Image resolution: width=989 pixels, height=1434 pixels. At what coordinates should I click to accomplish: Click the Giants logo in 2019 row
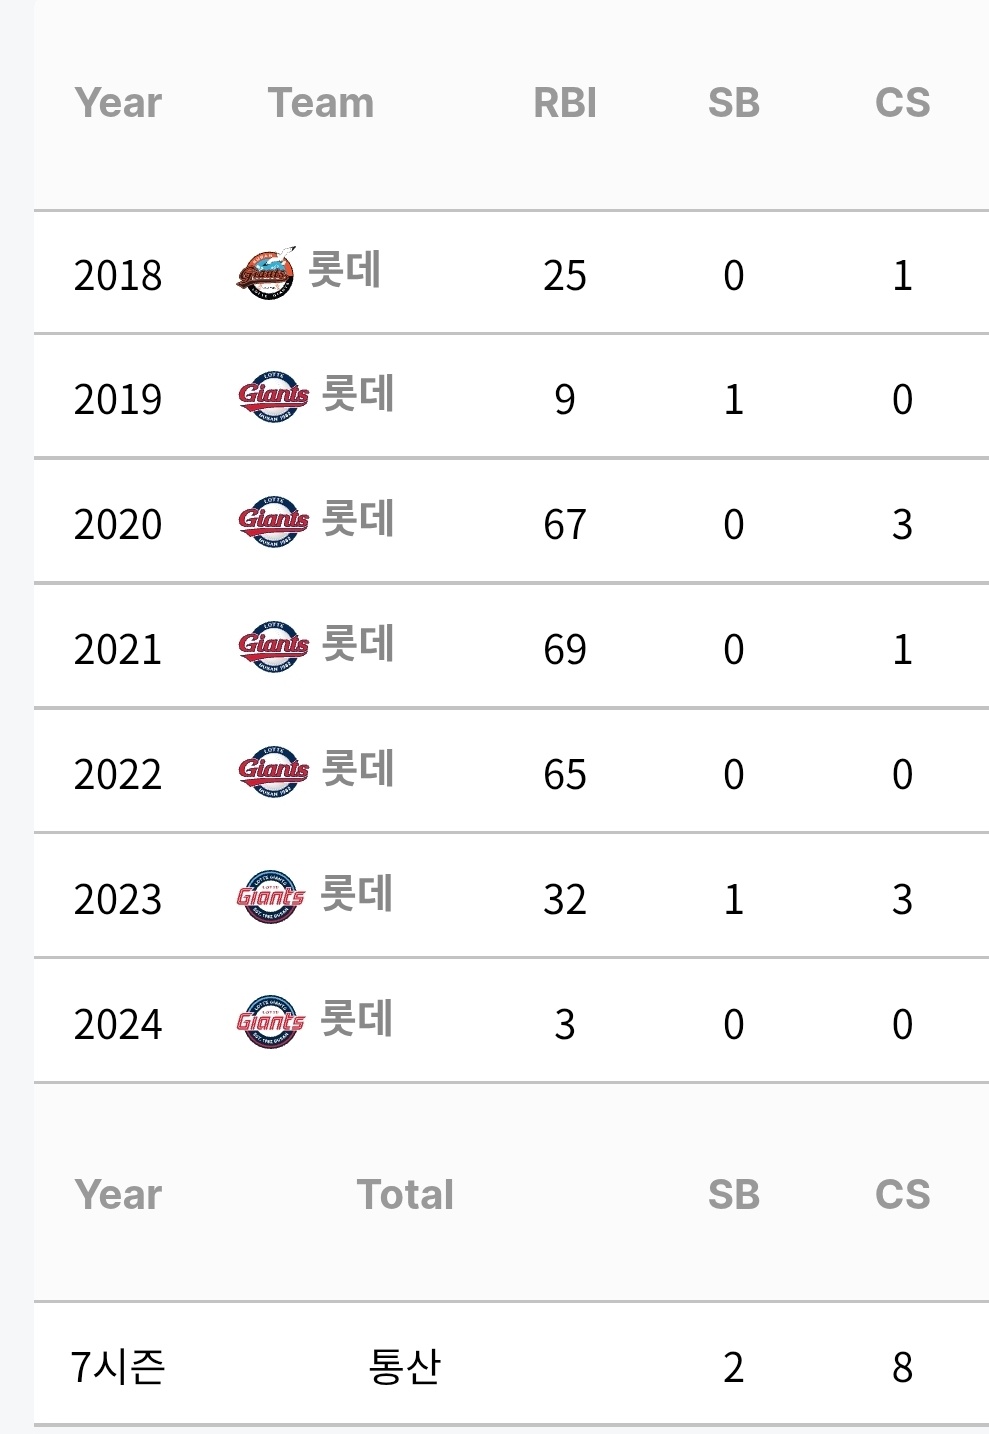273,397
